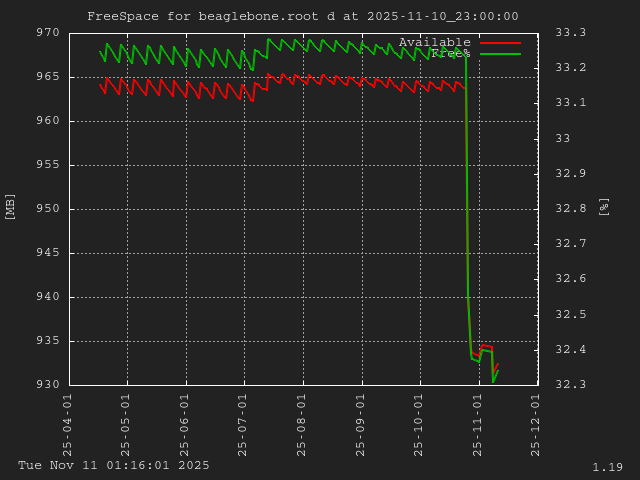
Task: Select the Available legend label
Action: (434, 42)
